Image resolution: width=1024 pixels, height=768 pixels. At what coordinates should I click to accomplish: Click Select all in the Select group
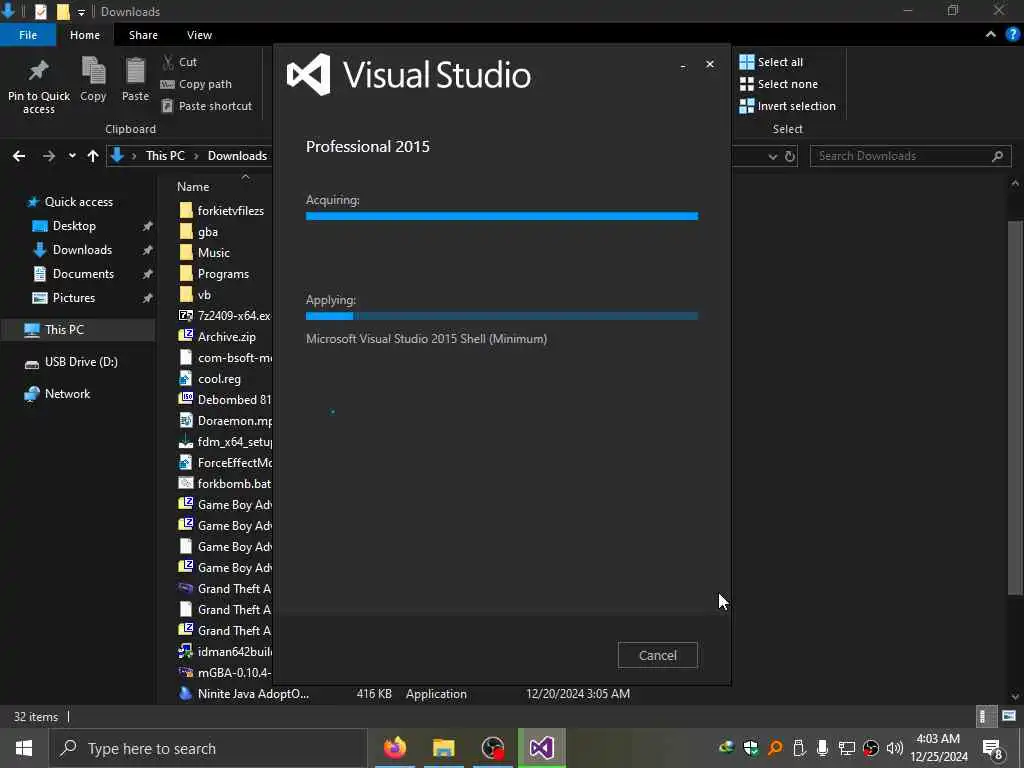(x=771, y=62)
